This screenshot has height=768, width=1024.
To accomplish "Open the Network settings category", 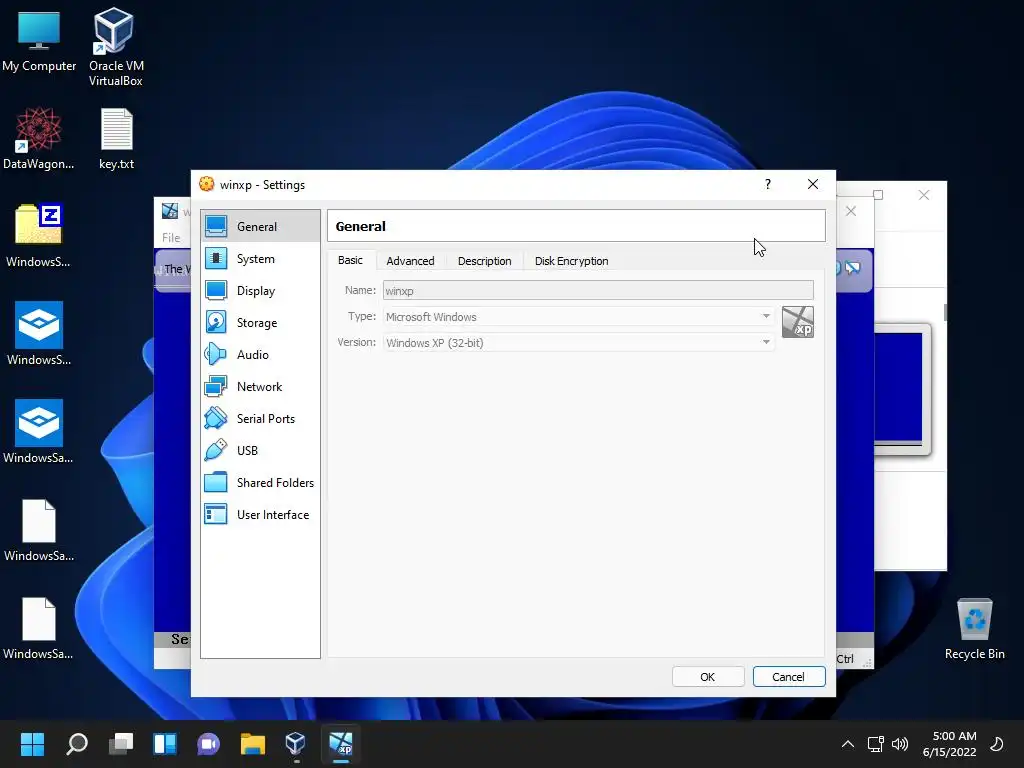I will coord(260,387).
